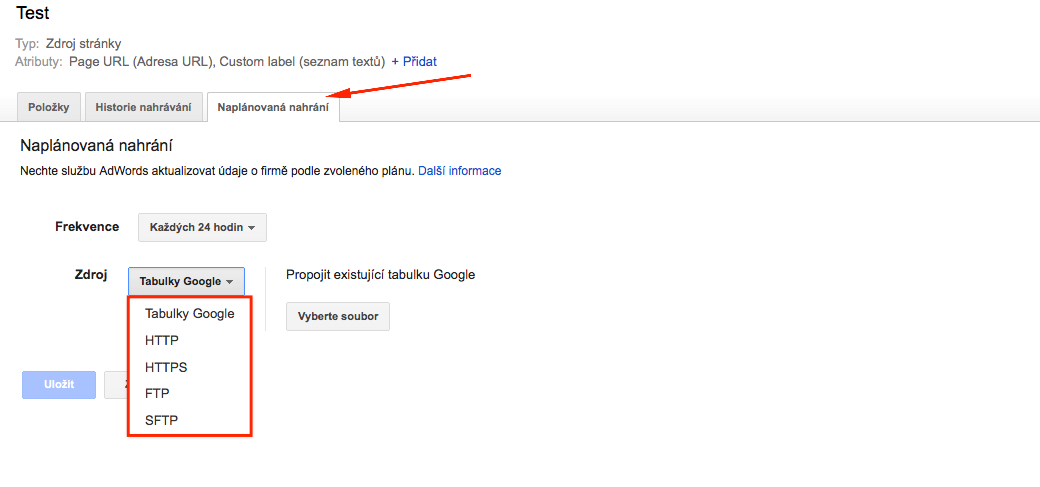The width and height of the screenshot is (1040, 487).
Task: Click the 'Test' page title
Action: pyautogui.click(x=33, y=13)
